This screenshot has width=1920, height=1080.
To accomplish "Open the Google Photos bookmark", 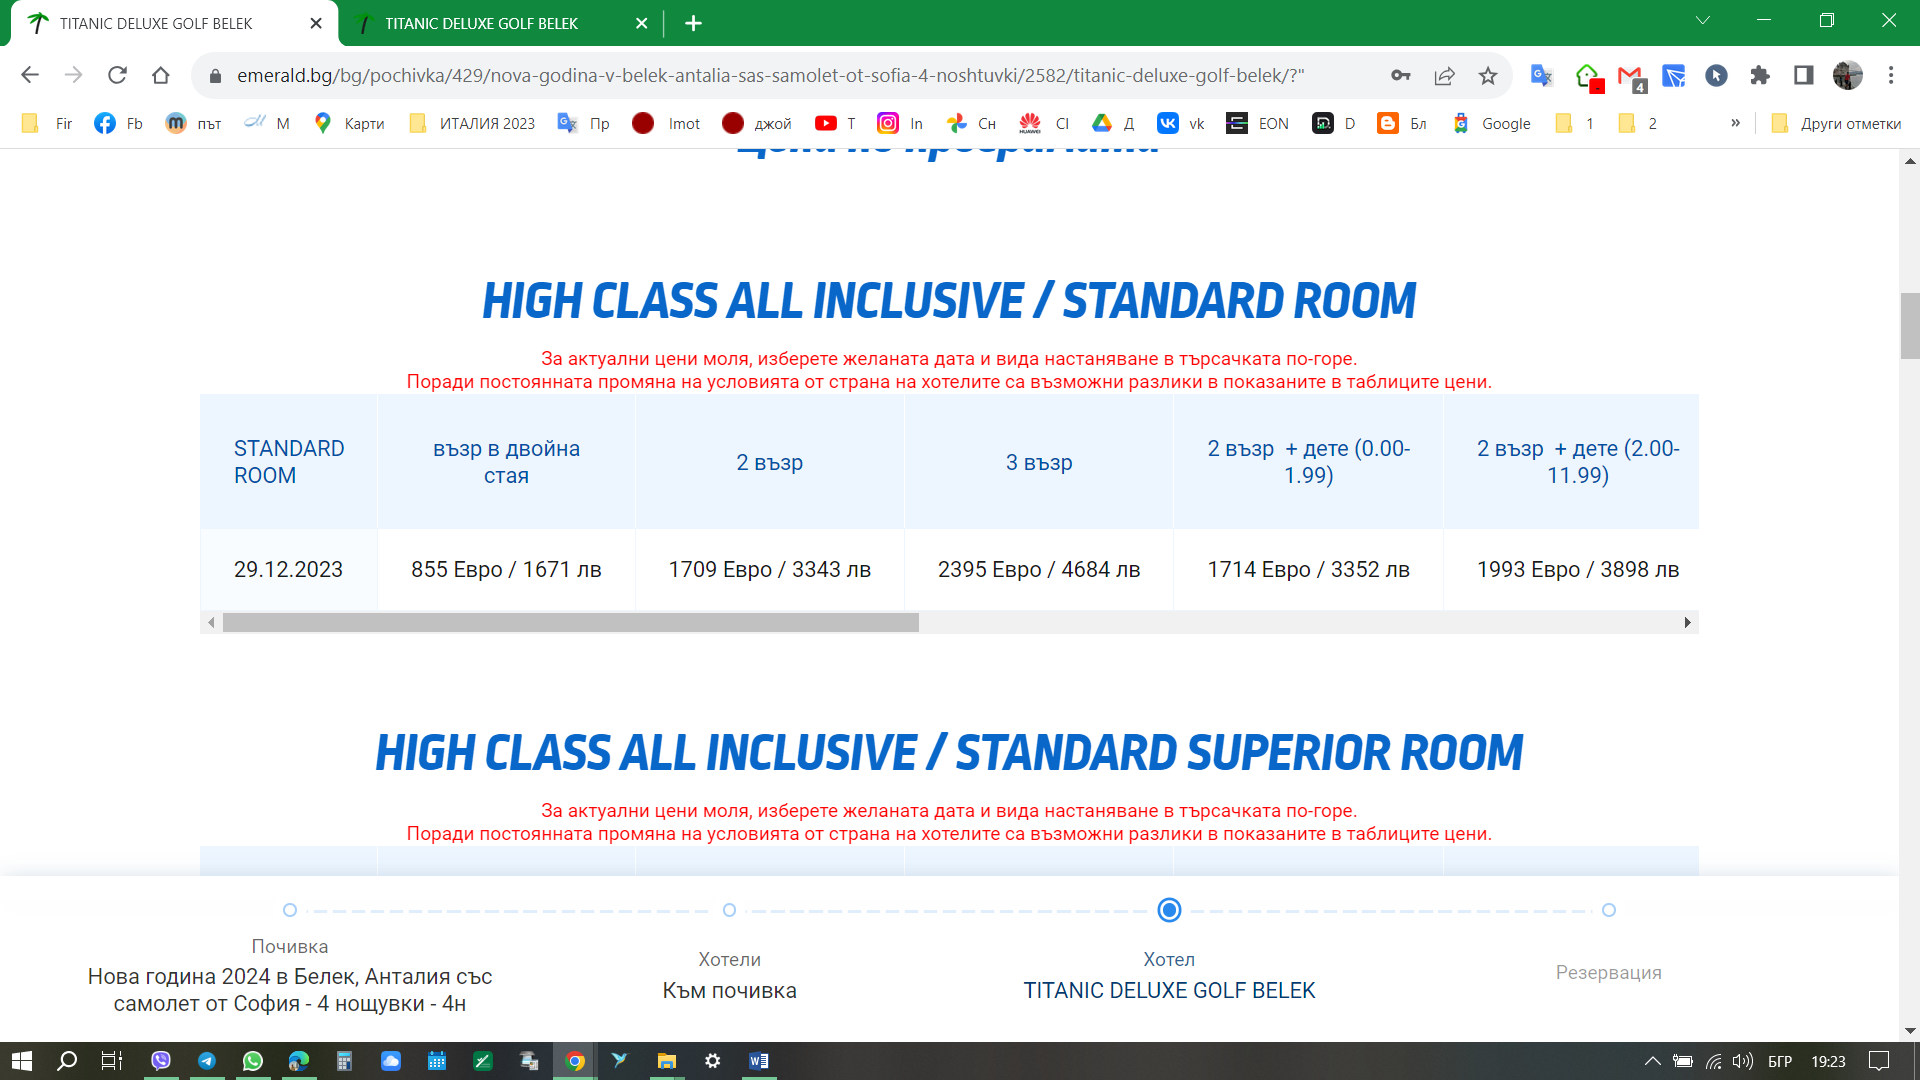I will [971, 123].
